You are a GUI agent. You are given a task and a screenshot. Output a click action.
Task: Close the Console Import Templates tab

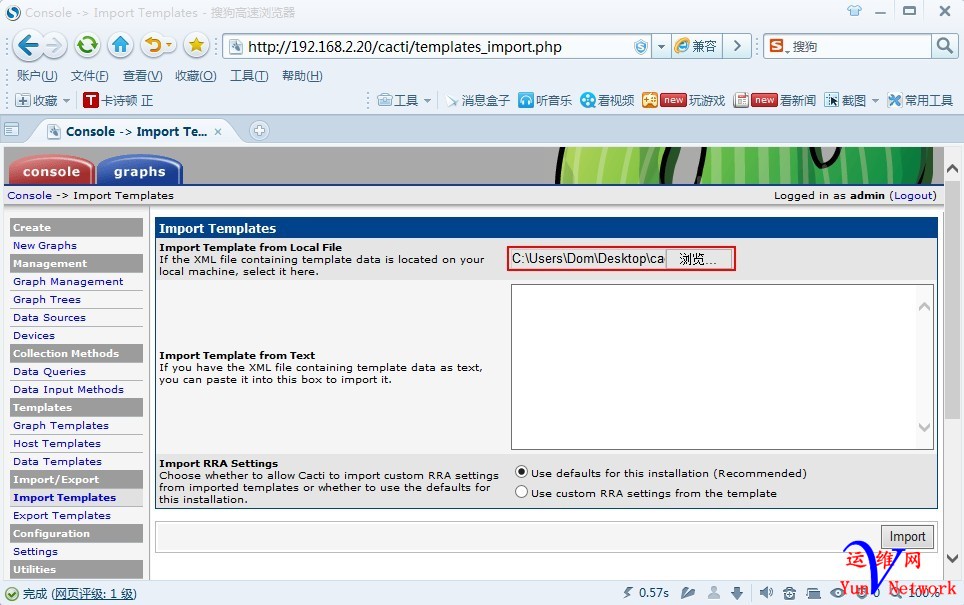[x=218, y=132]
